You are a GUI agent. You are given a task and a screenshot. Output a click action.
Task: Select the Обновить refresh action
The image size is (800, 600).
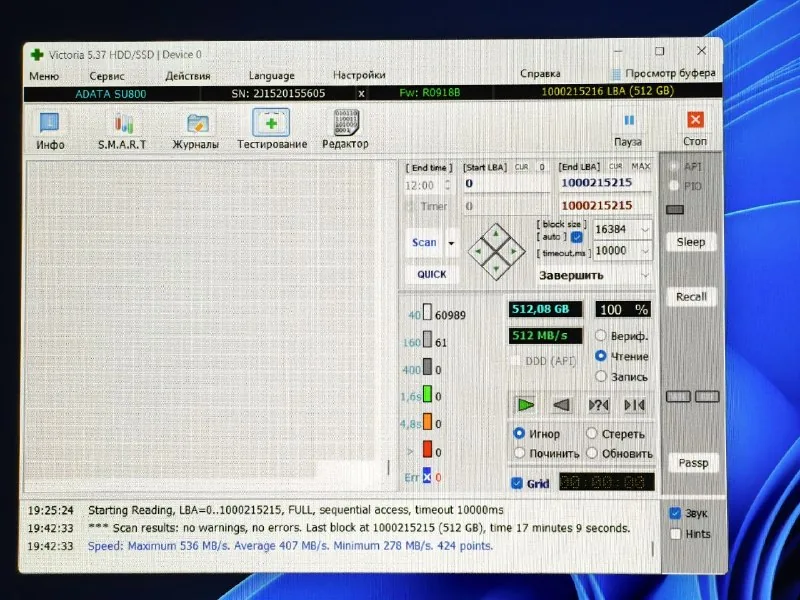[592, 453]
